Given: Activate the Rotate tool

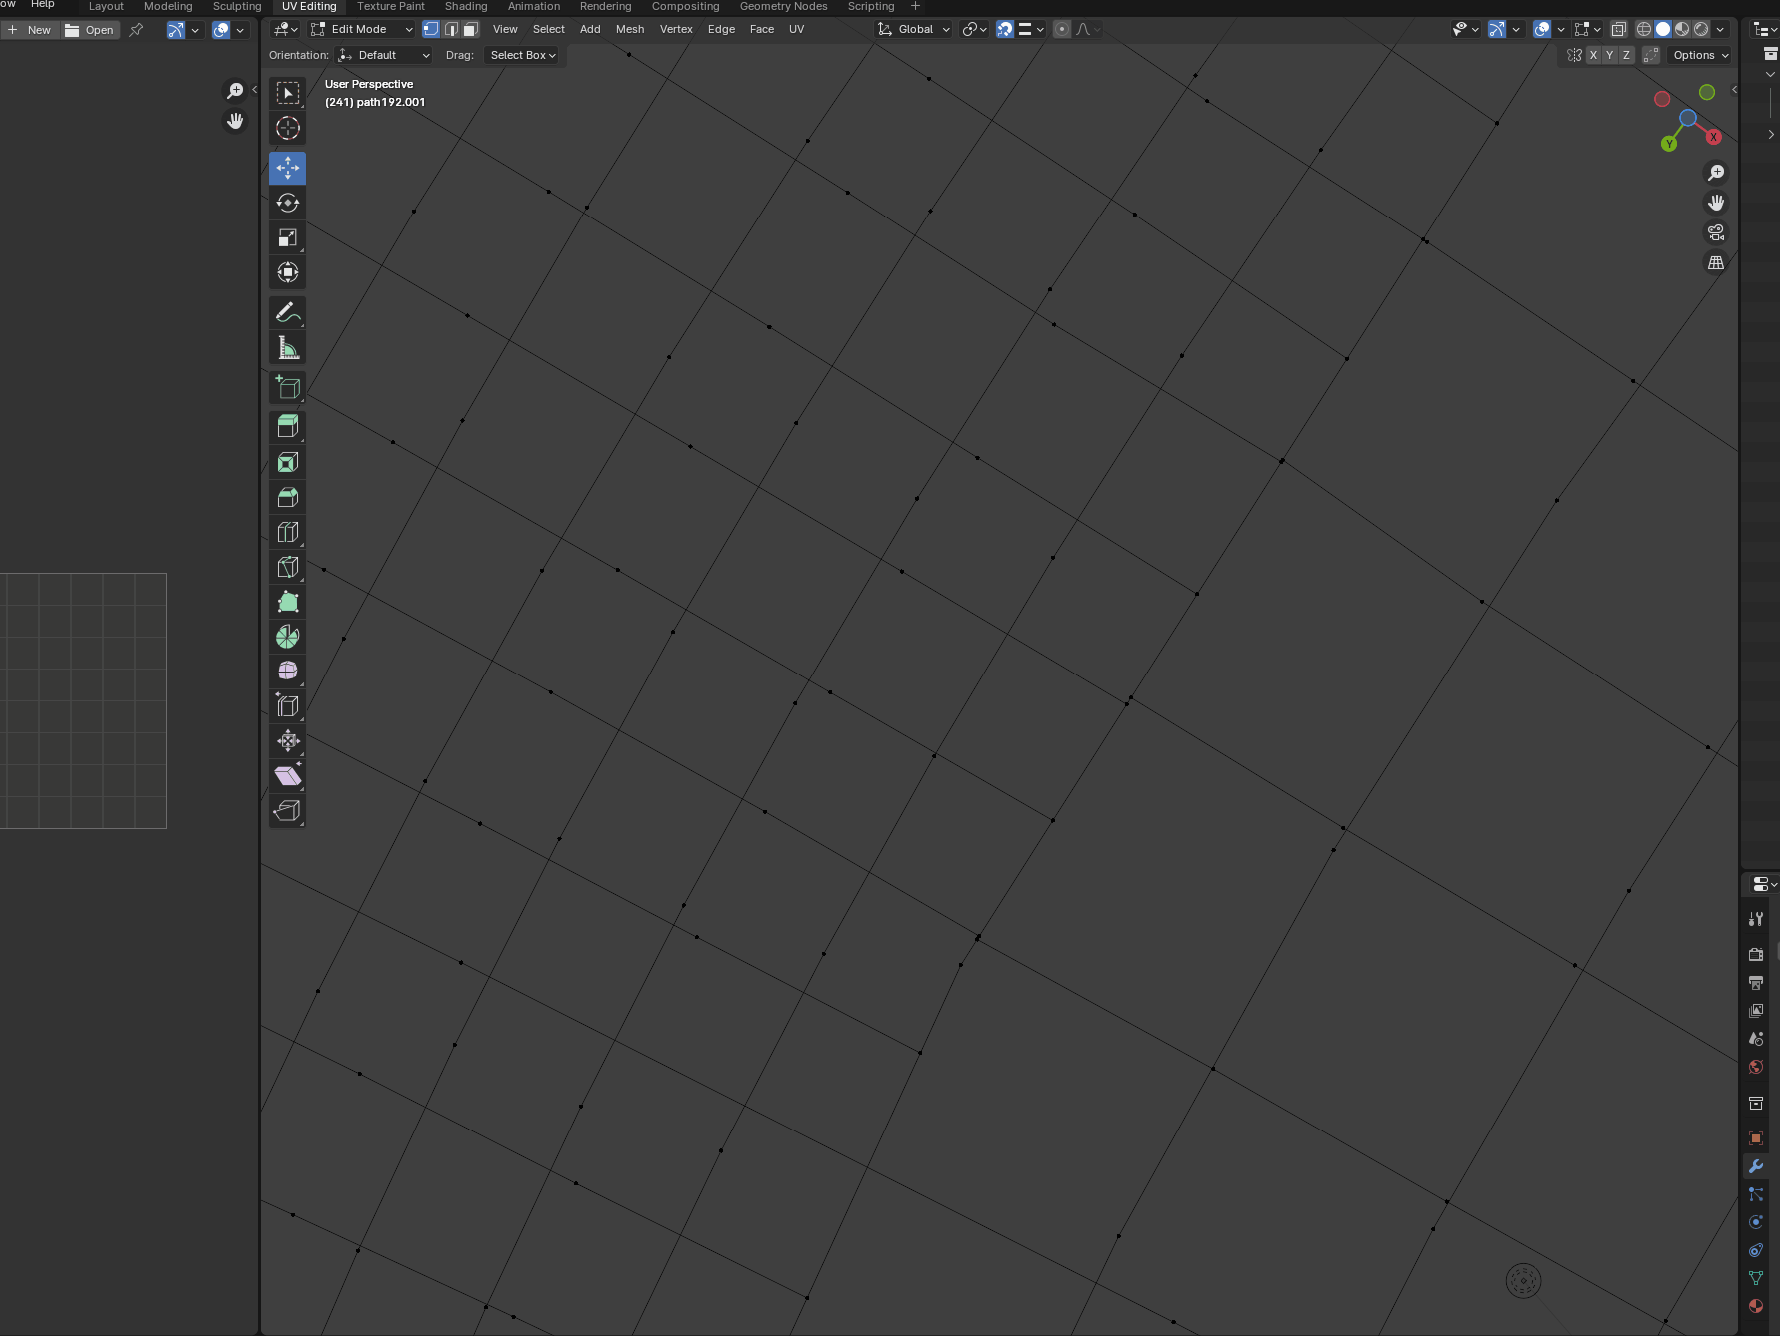Looking at the screenshot, I should point(287,203).
